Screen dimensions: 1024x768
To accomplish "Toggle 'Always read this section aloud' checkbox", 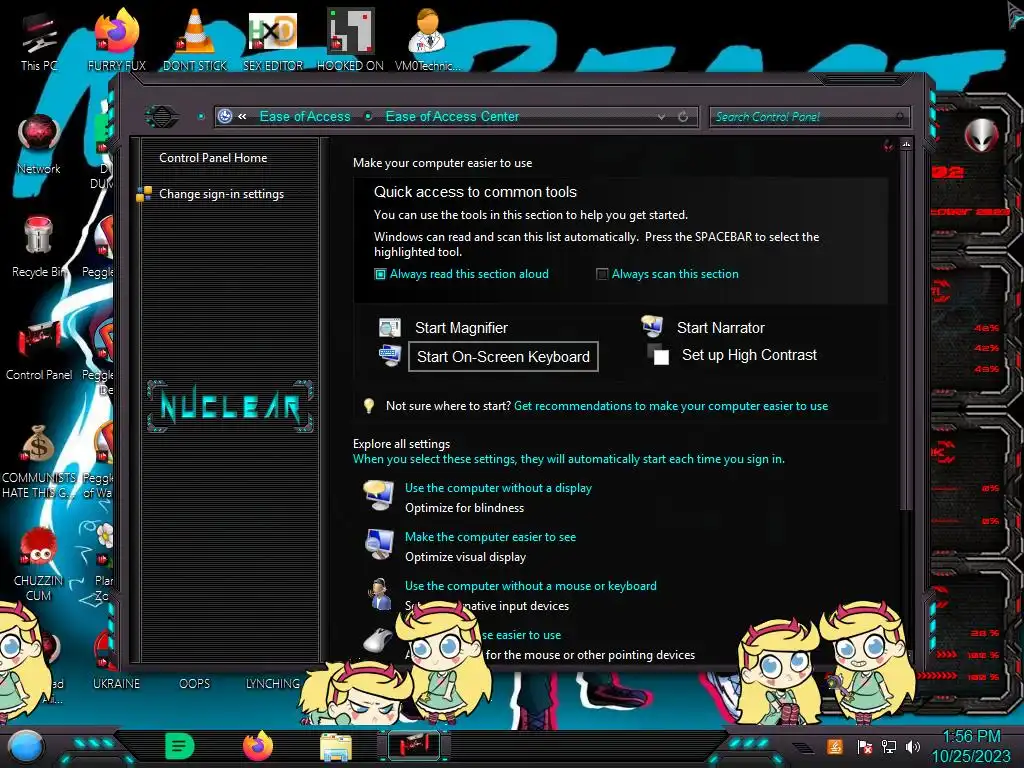I will click(380, 274).
